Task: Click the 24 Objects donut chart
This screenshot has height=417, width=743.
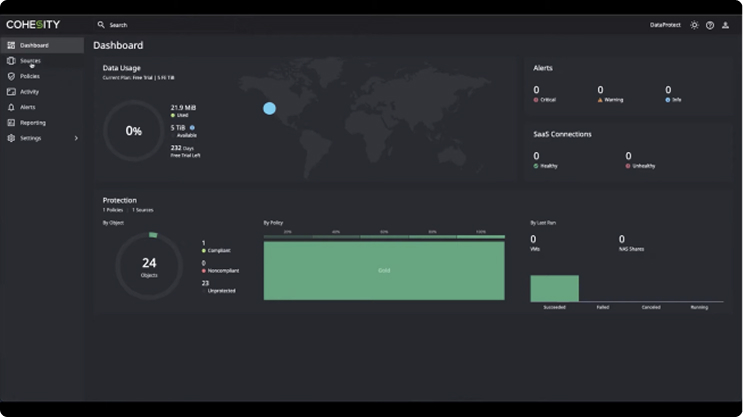Action: (149, 266)
